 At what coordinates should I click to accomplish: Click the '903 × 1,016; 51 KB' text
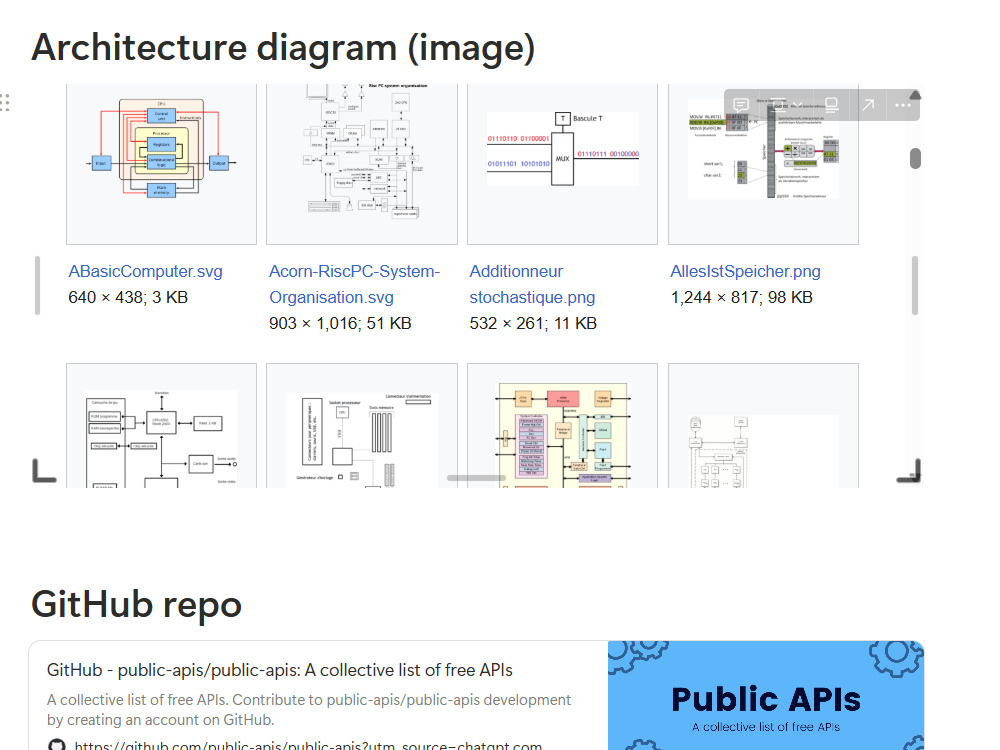pos(340,324)
